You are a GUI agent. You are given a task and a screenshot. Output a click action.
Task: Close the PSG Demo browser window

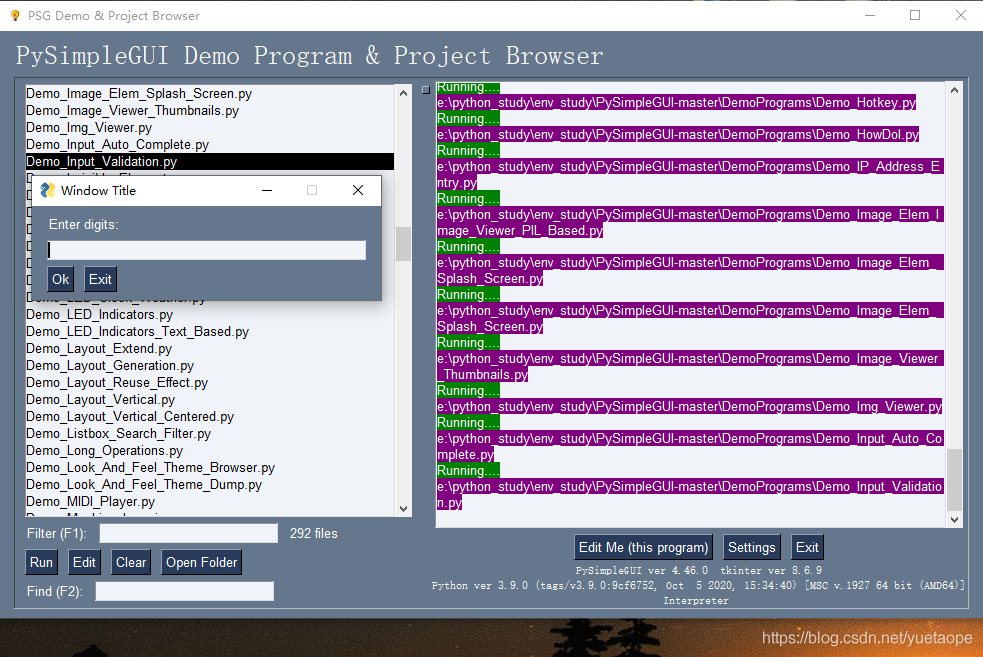[960, 15]
